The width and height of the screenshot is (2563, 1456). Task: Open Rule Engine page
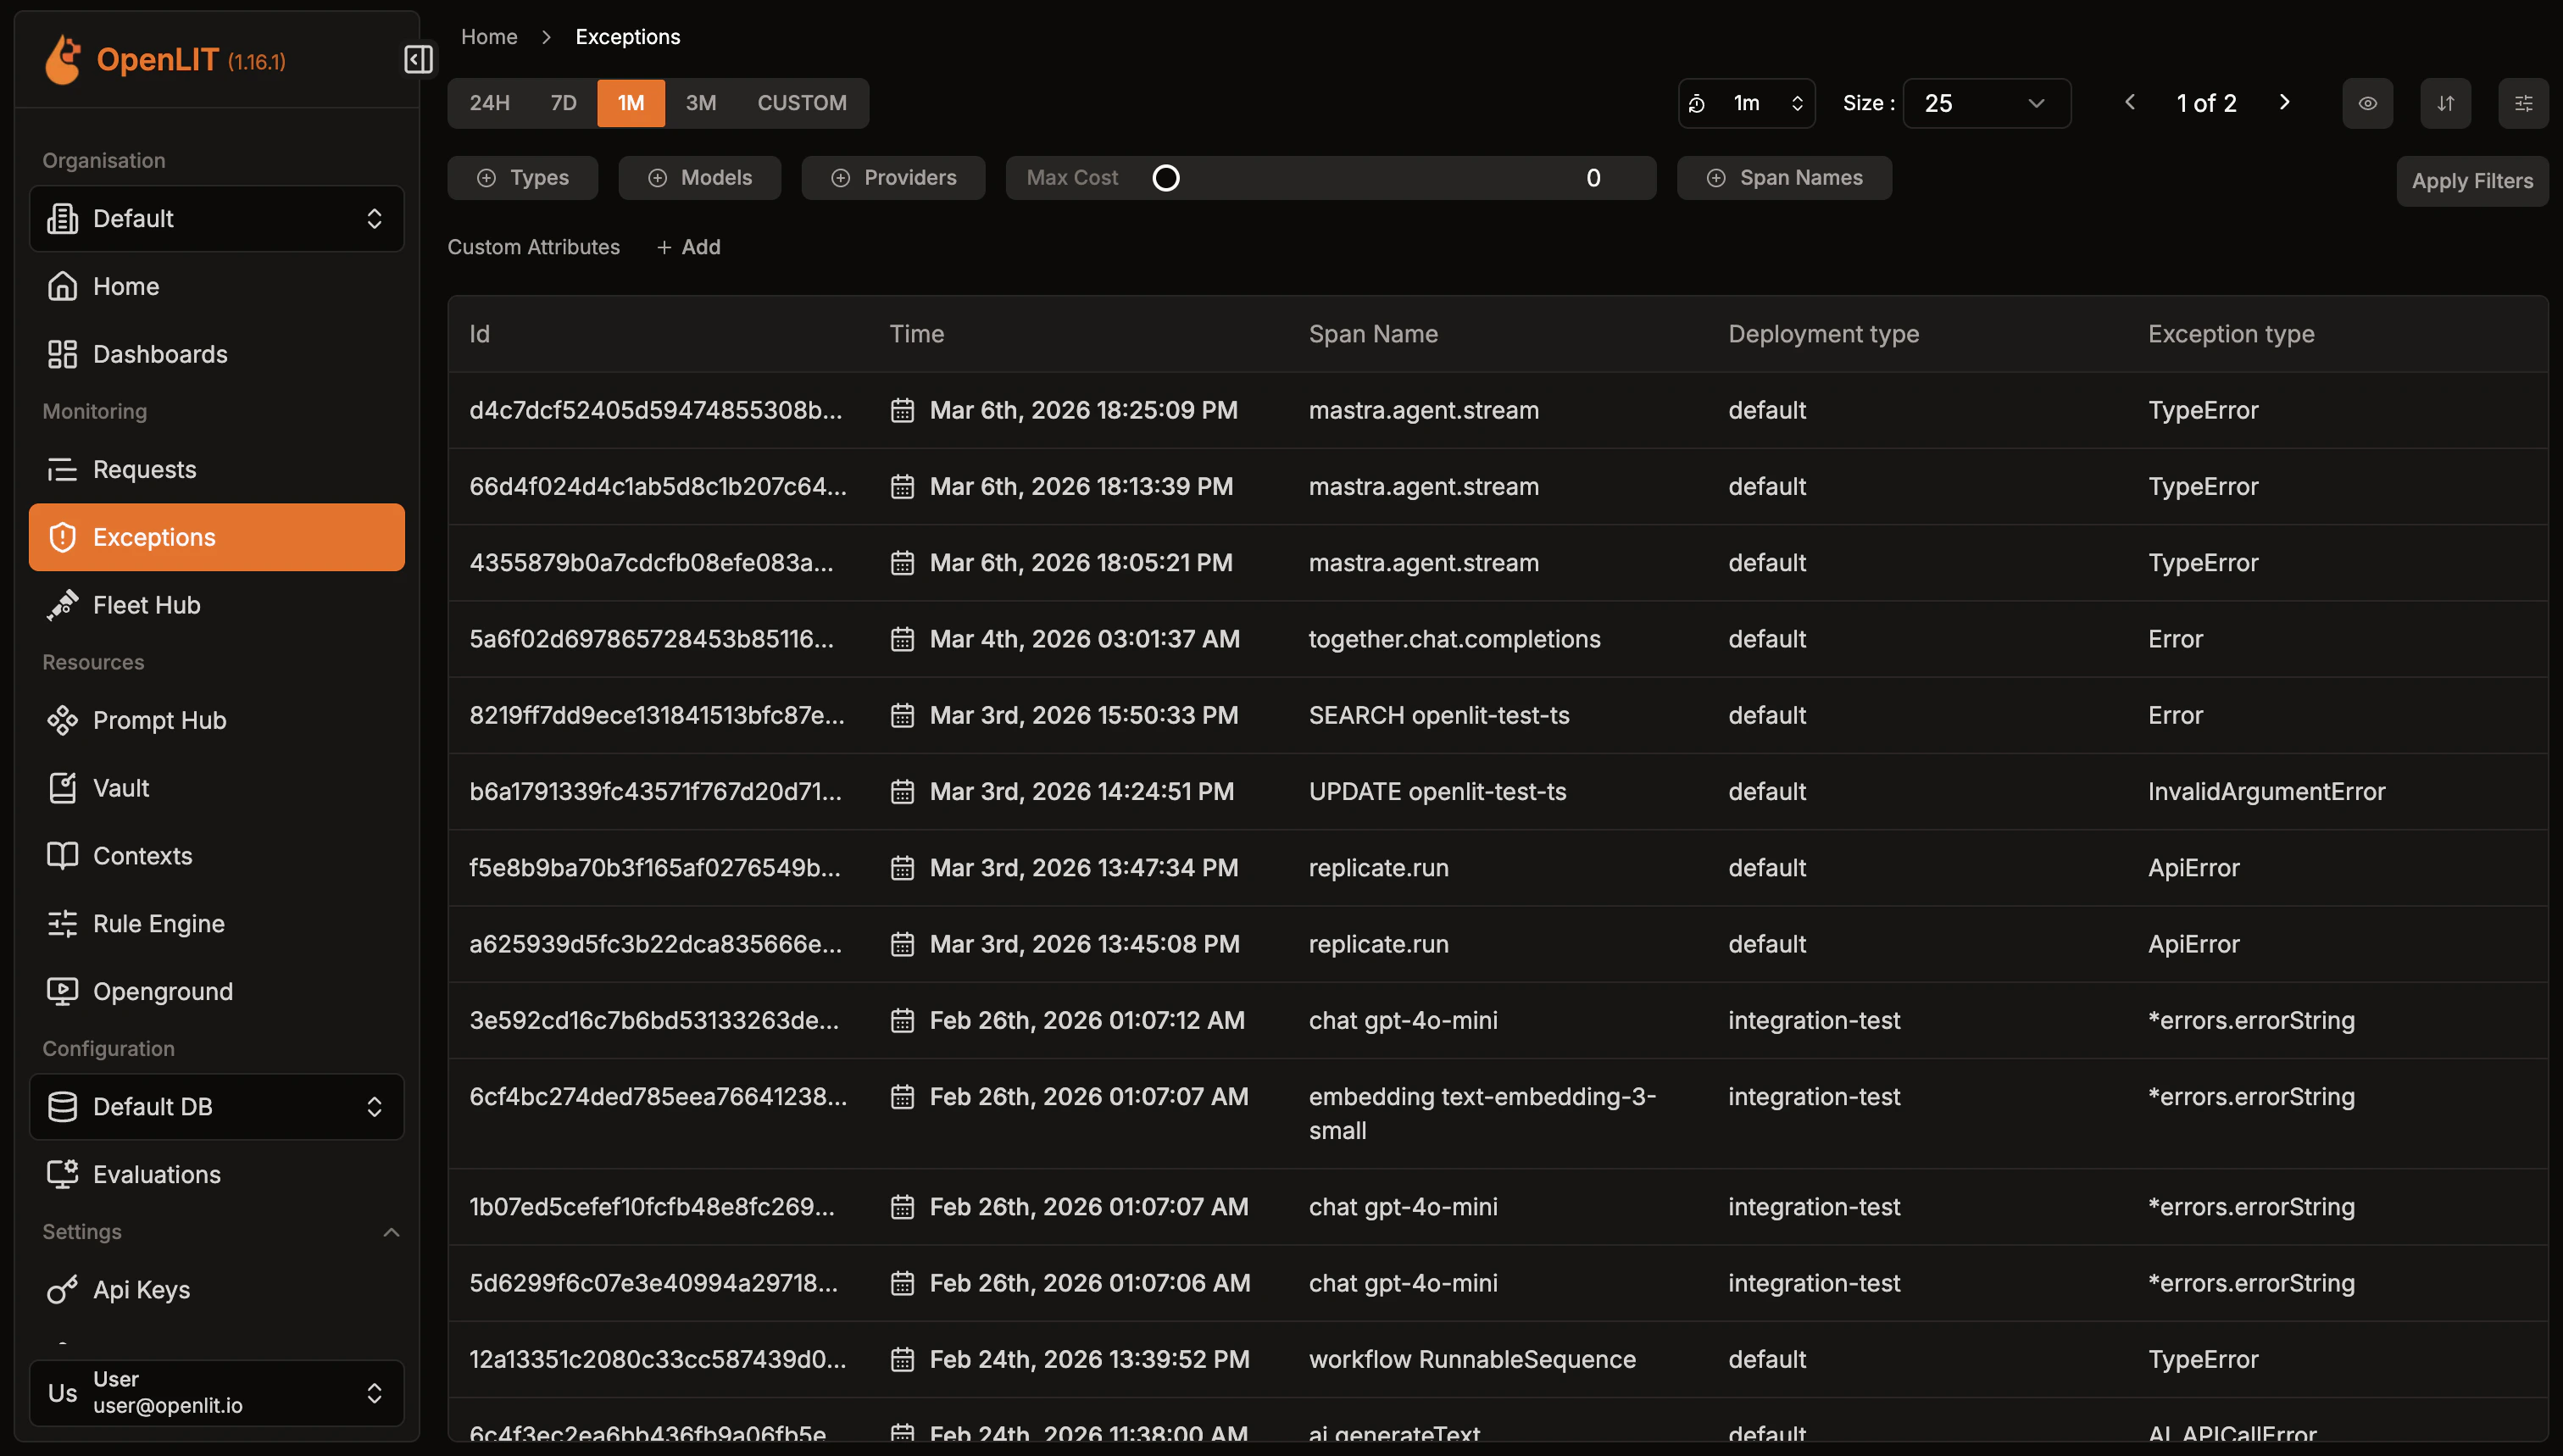pos(158,923)
